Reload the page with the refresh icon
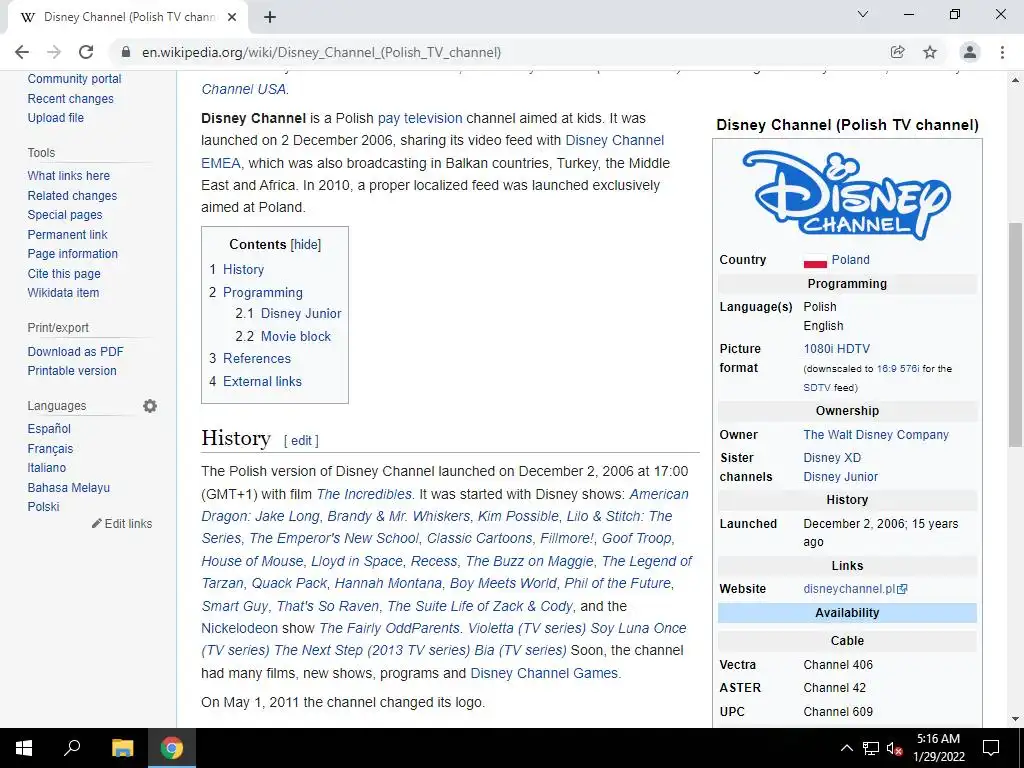The width and height of the screenshot is (1024, 768). point(86,52)
